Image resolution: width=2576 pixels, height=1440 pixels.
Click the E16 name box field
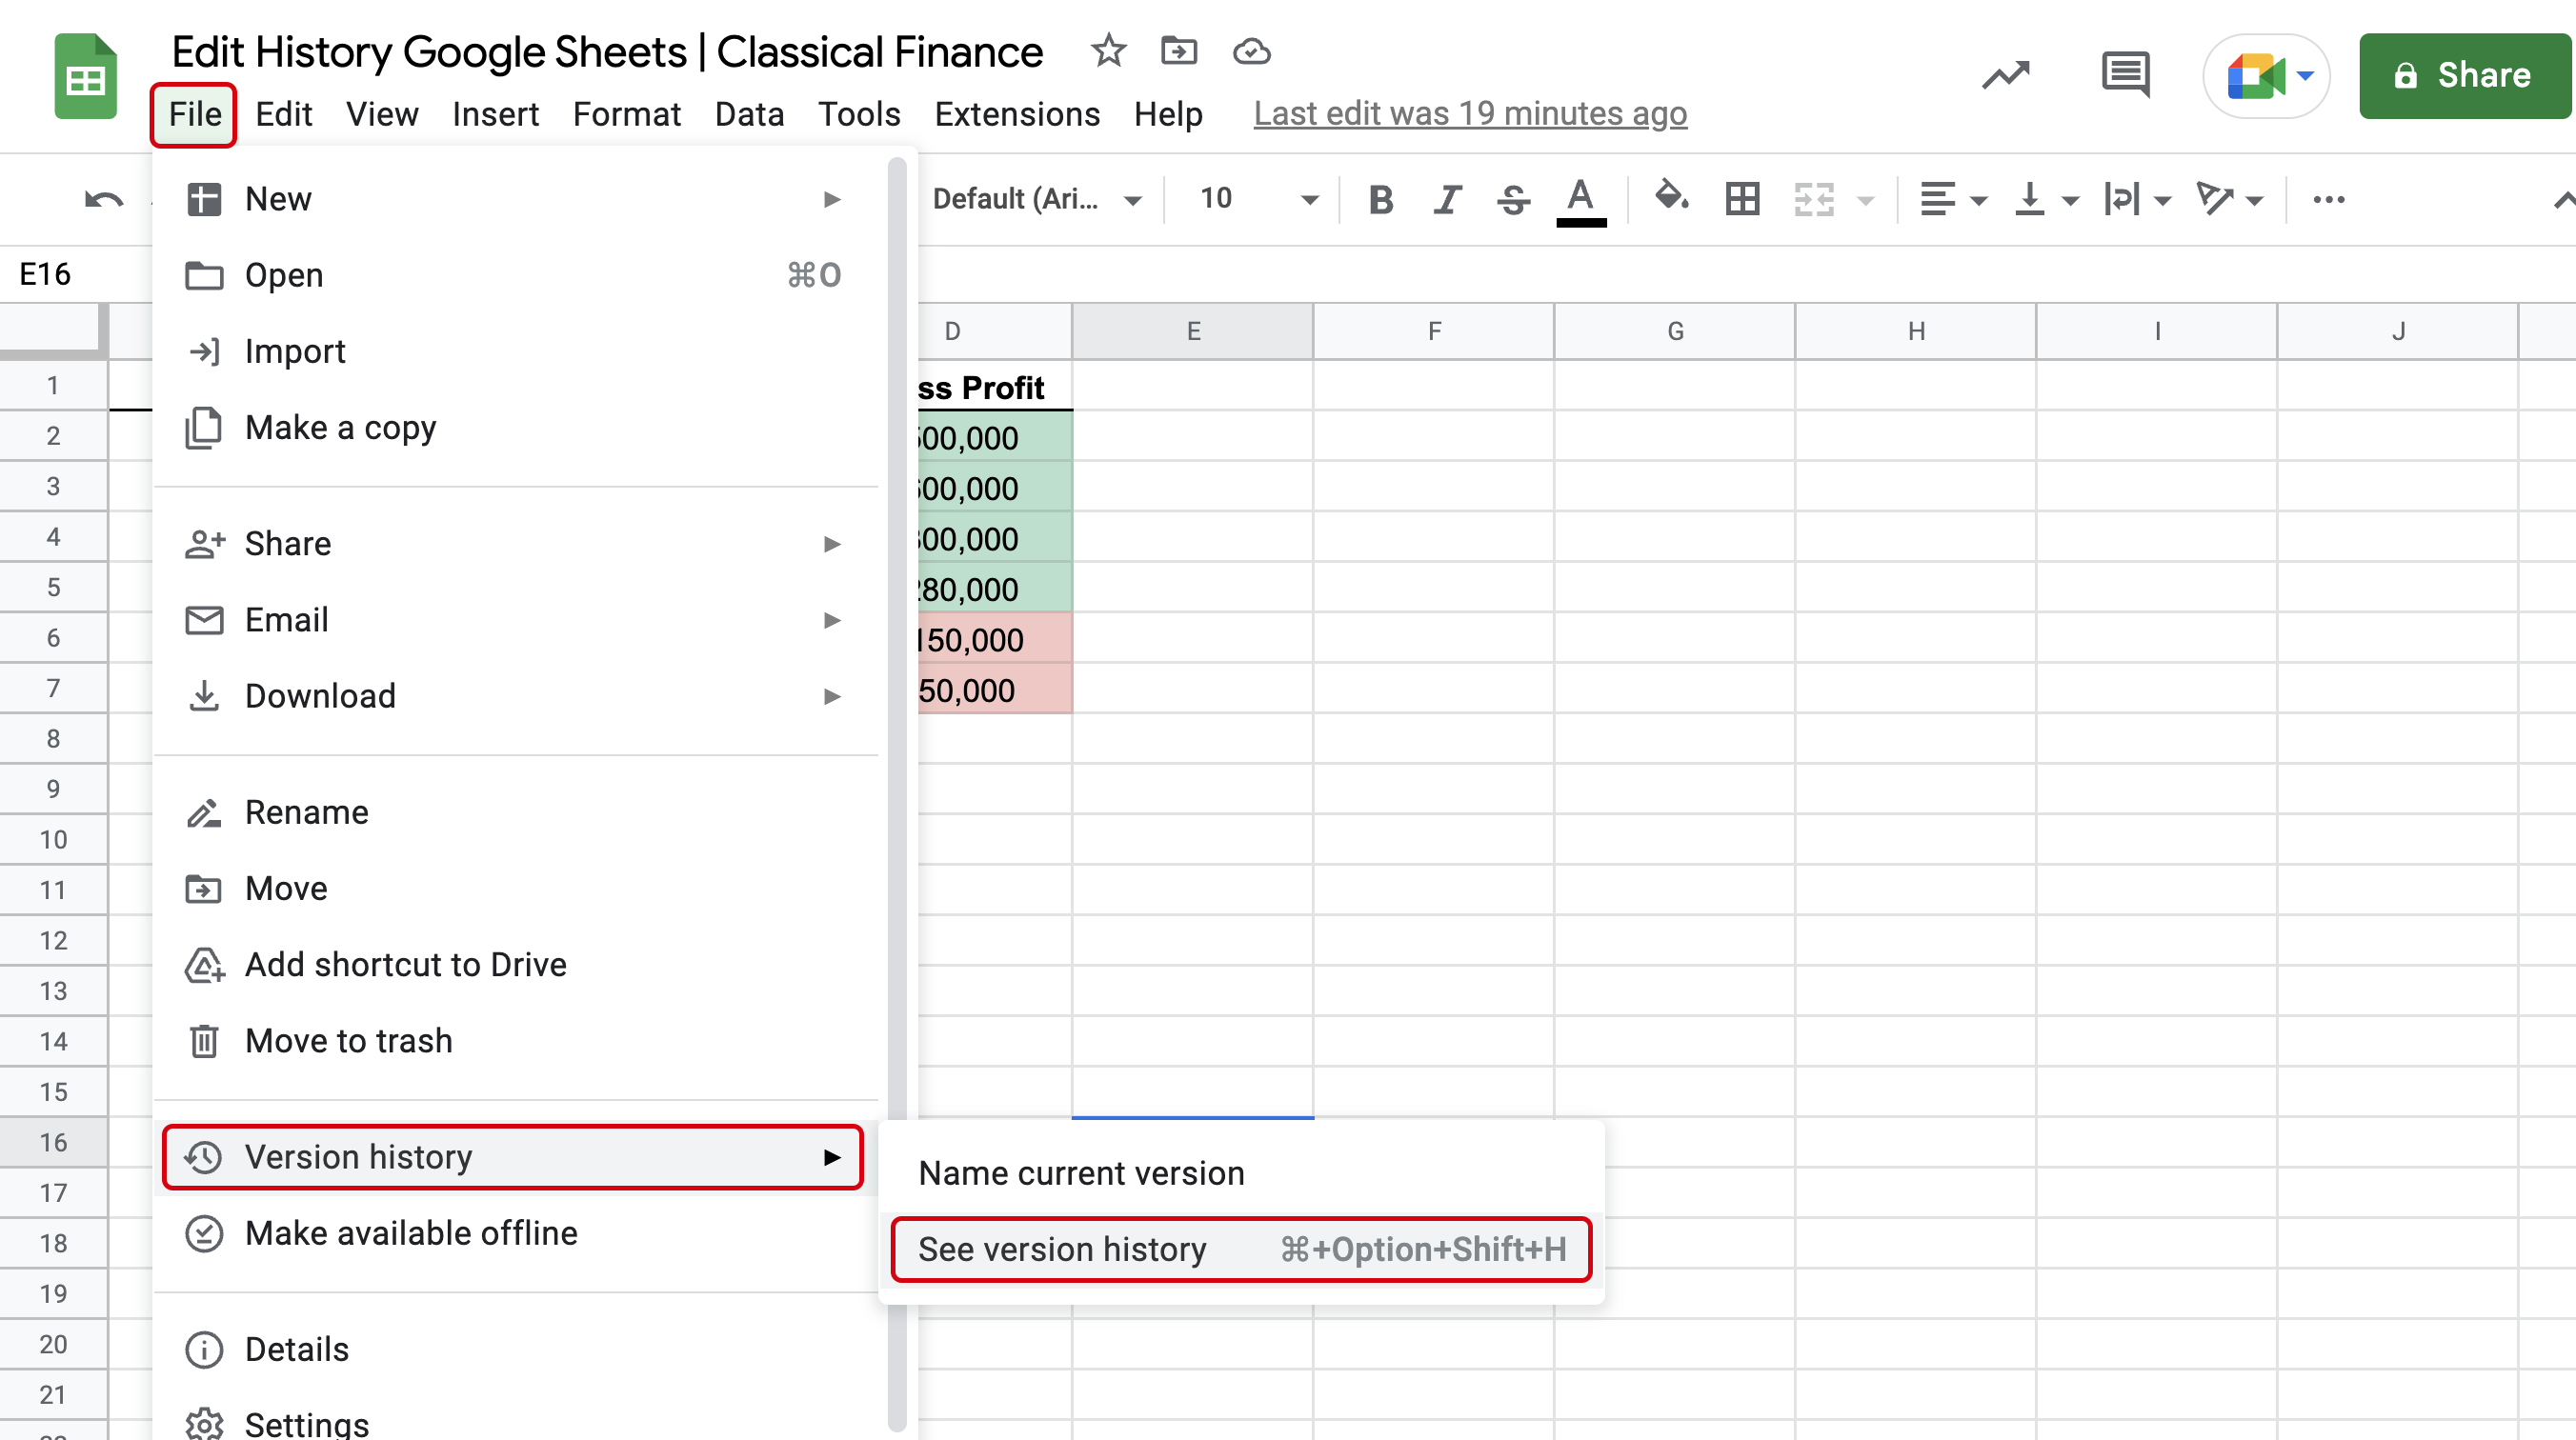pyautogui.click(x=45, y=273)
